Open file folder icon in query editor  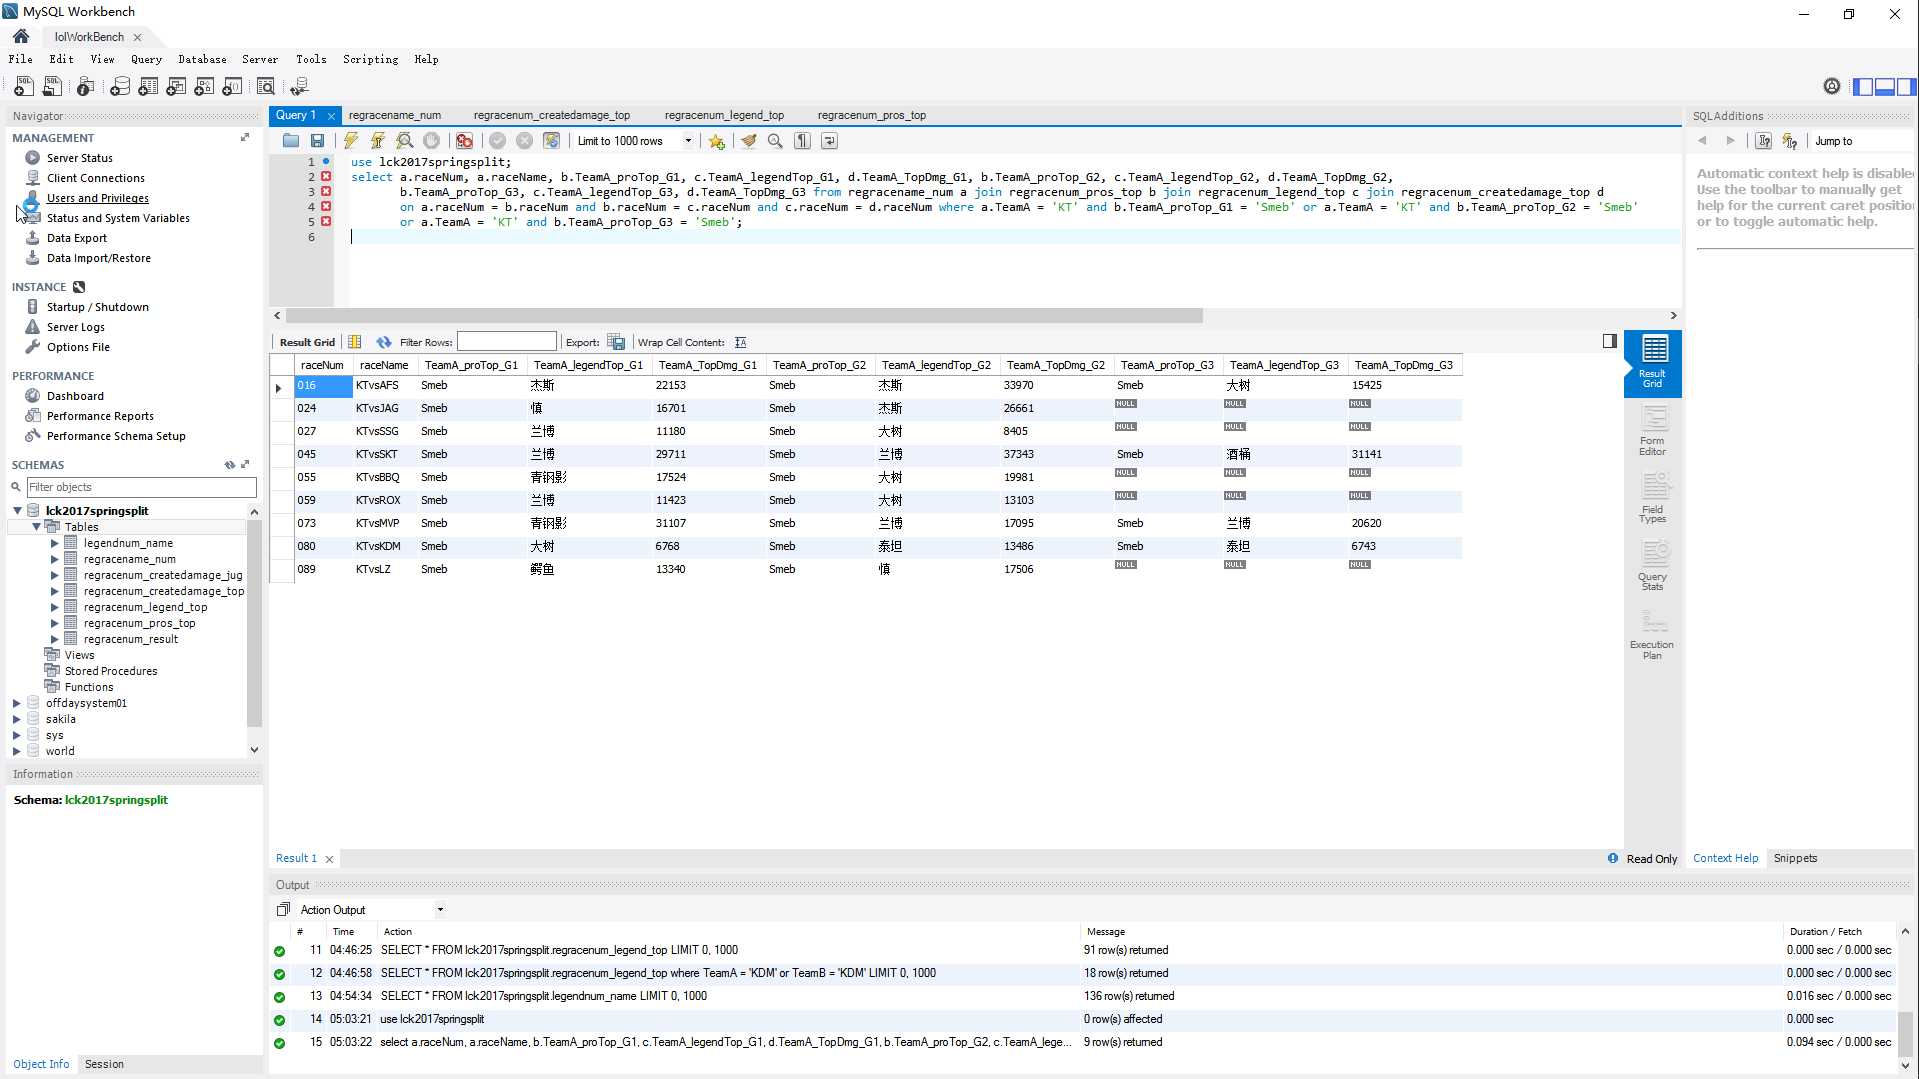pyautogui.click(x=291, y=141)
